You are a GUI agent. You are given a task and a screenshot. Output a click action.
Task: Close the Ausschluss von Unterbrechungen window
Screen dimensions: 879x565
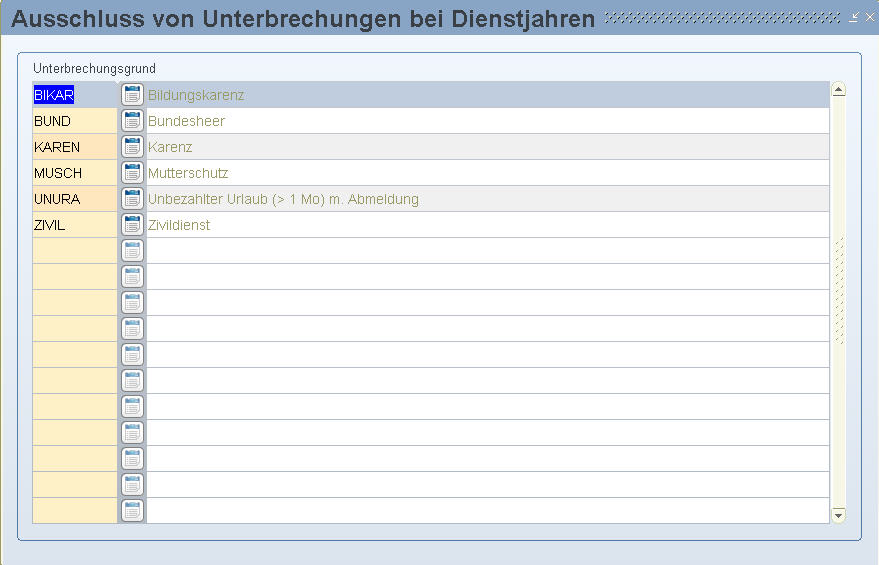click(869, 18)
